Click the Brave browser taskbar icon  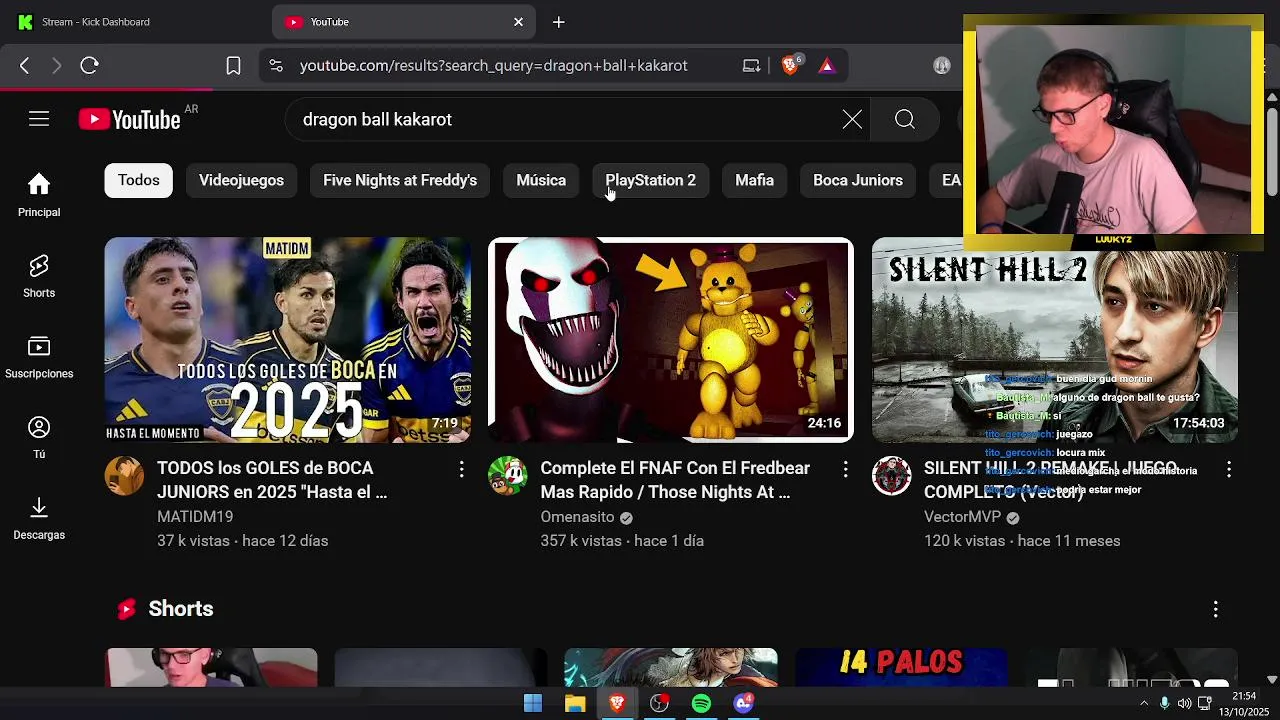coord(617,704)
